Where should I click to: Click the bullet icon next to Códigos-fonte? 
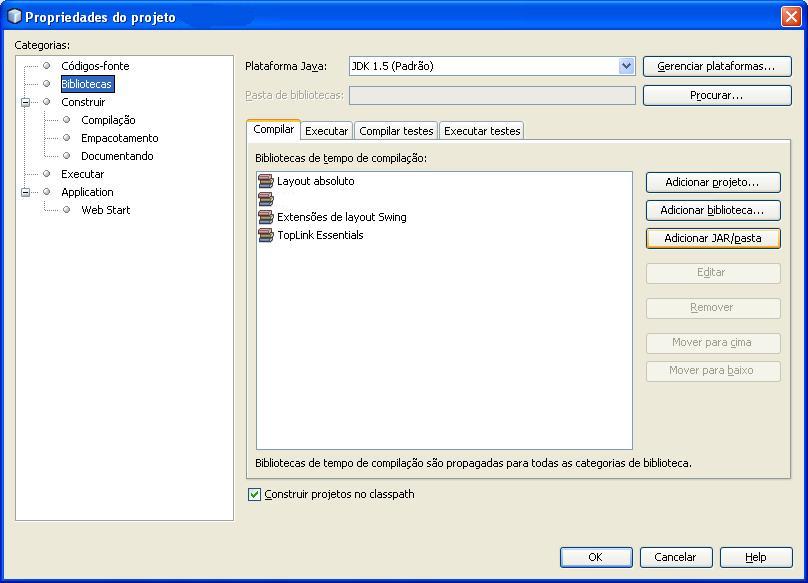click(x=47, y=66)
